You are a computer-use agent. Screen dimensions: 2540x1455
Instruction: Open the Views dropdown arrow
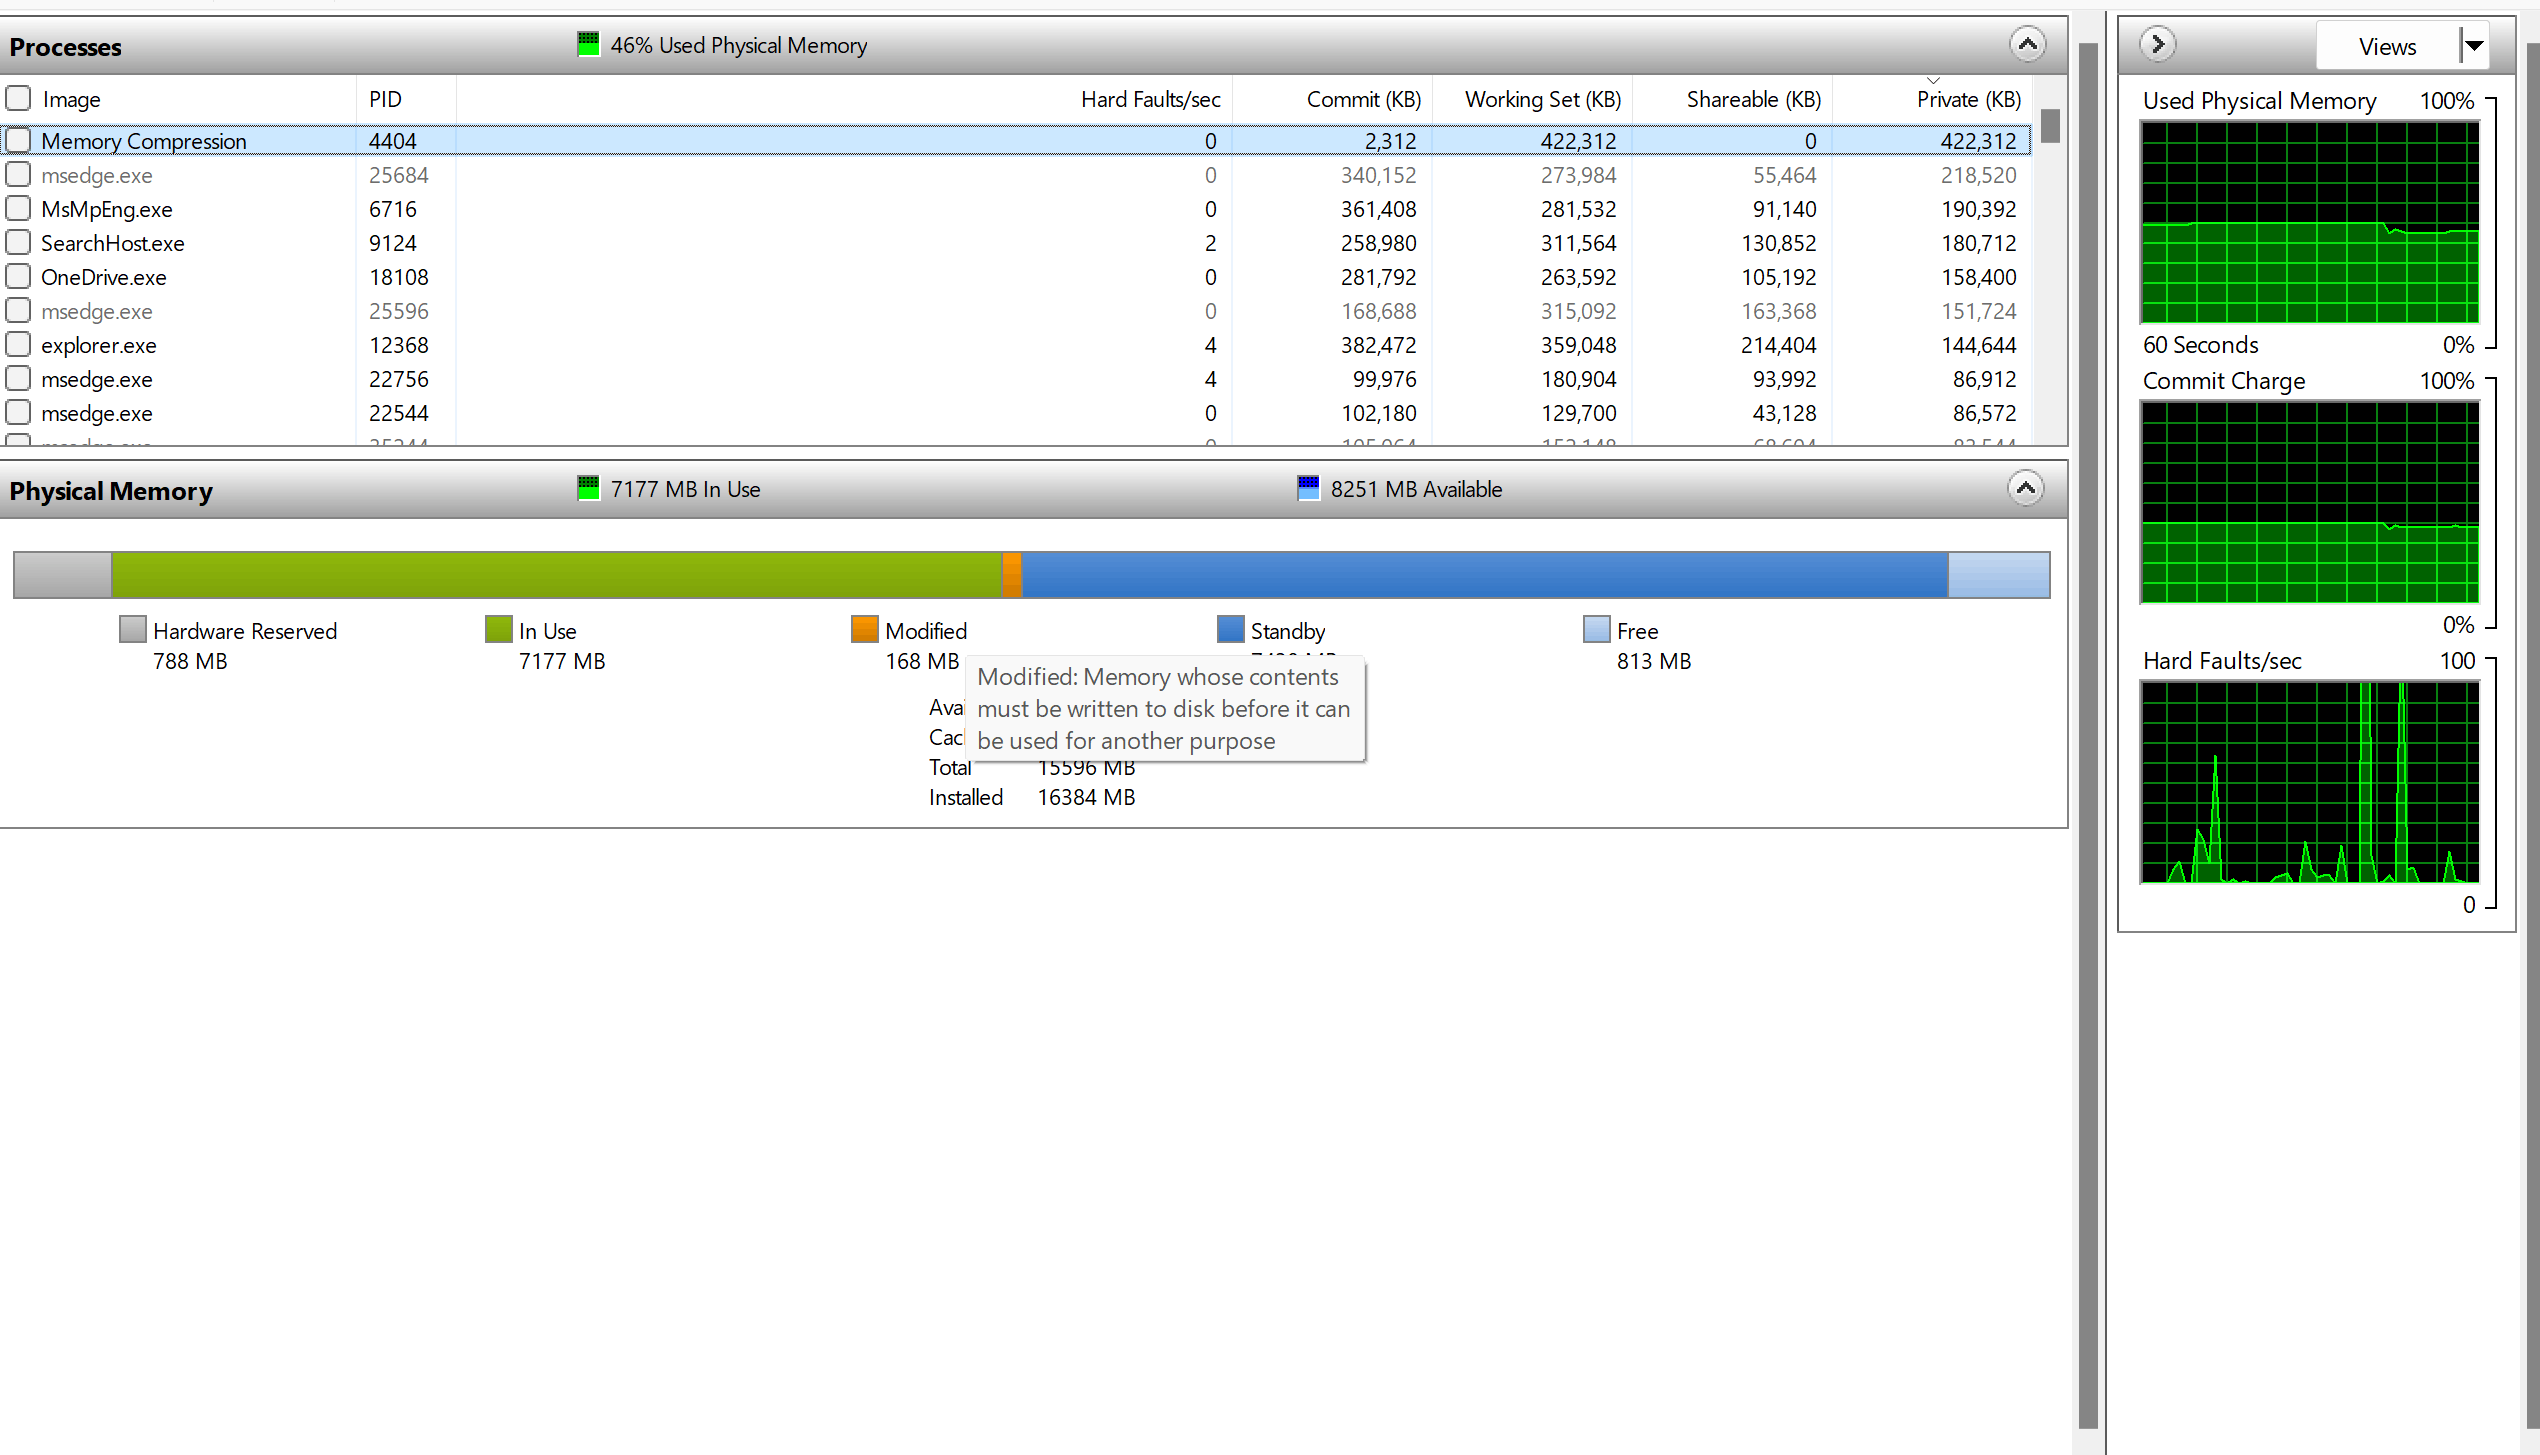point(2474,46)
